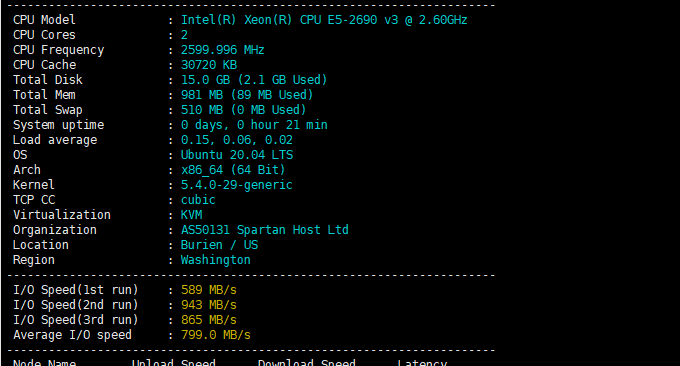
Task: Click the Region label
Action: pyautogui.click(x=34, y=260)
